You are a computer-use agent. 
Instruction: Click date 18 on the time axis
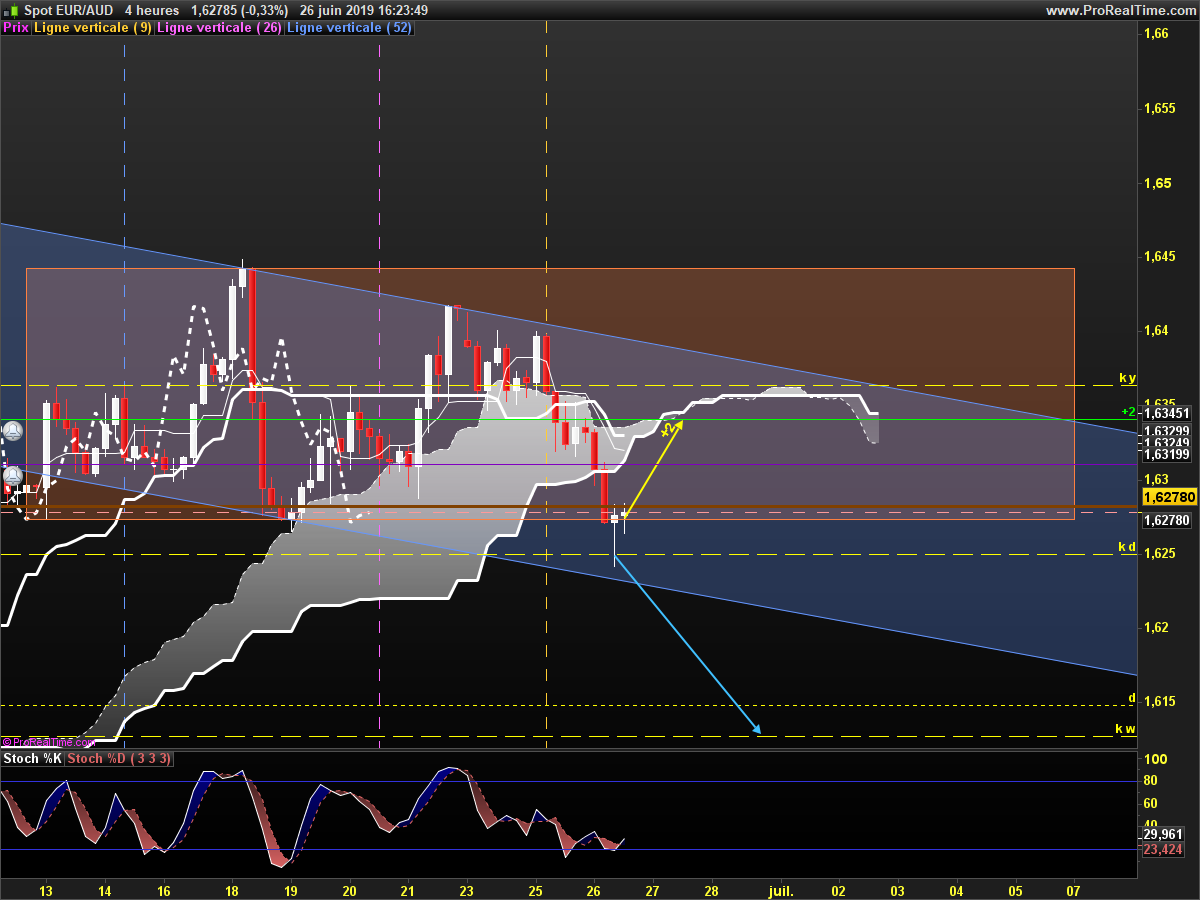tap(231, 889)
